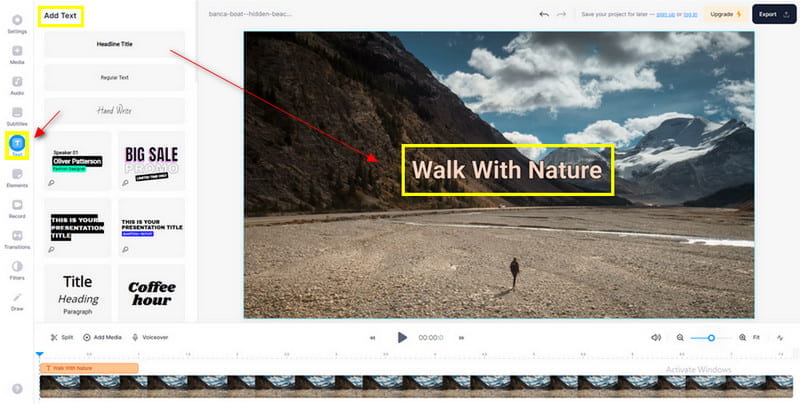Choose the BIG SALE PROMO template

tap(152, 161)
